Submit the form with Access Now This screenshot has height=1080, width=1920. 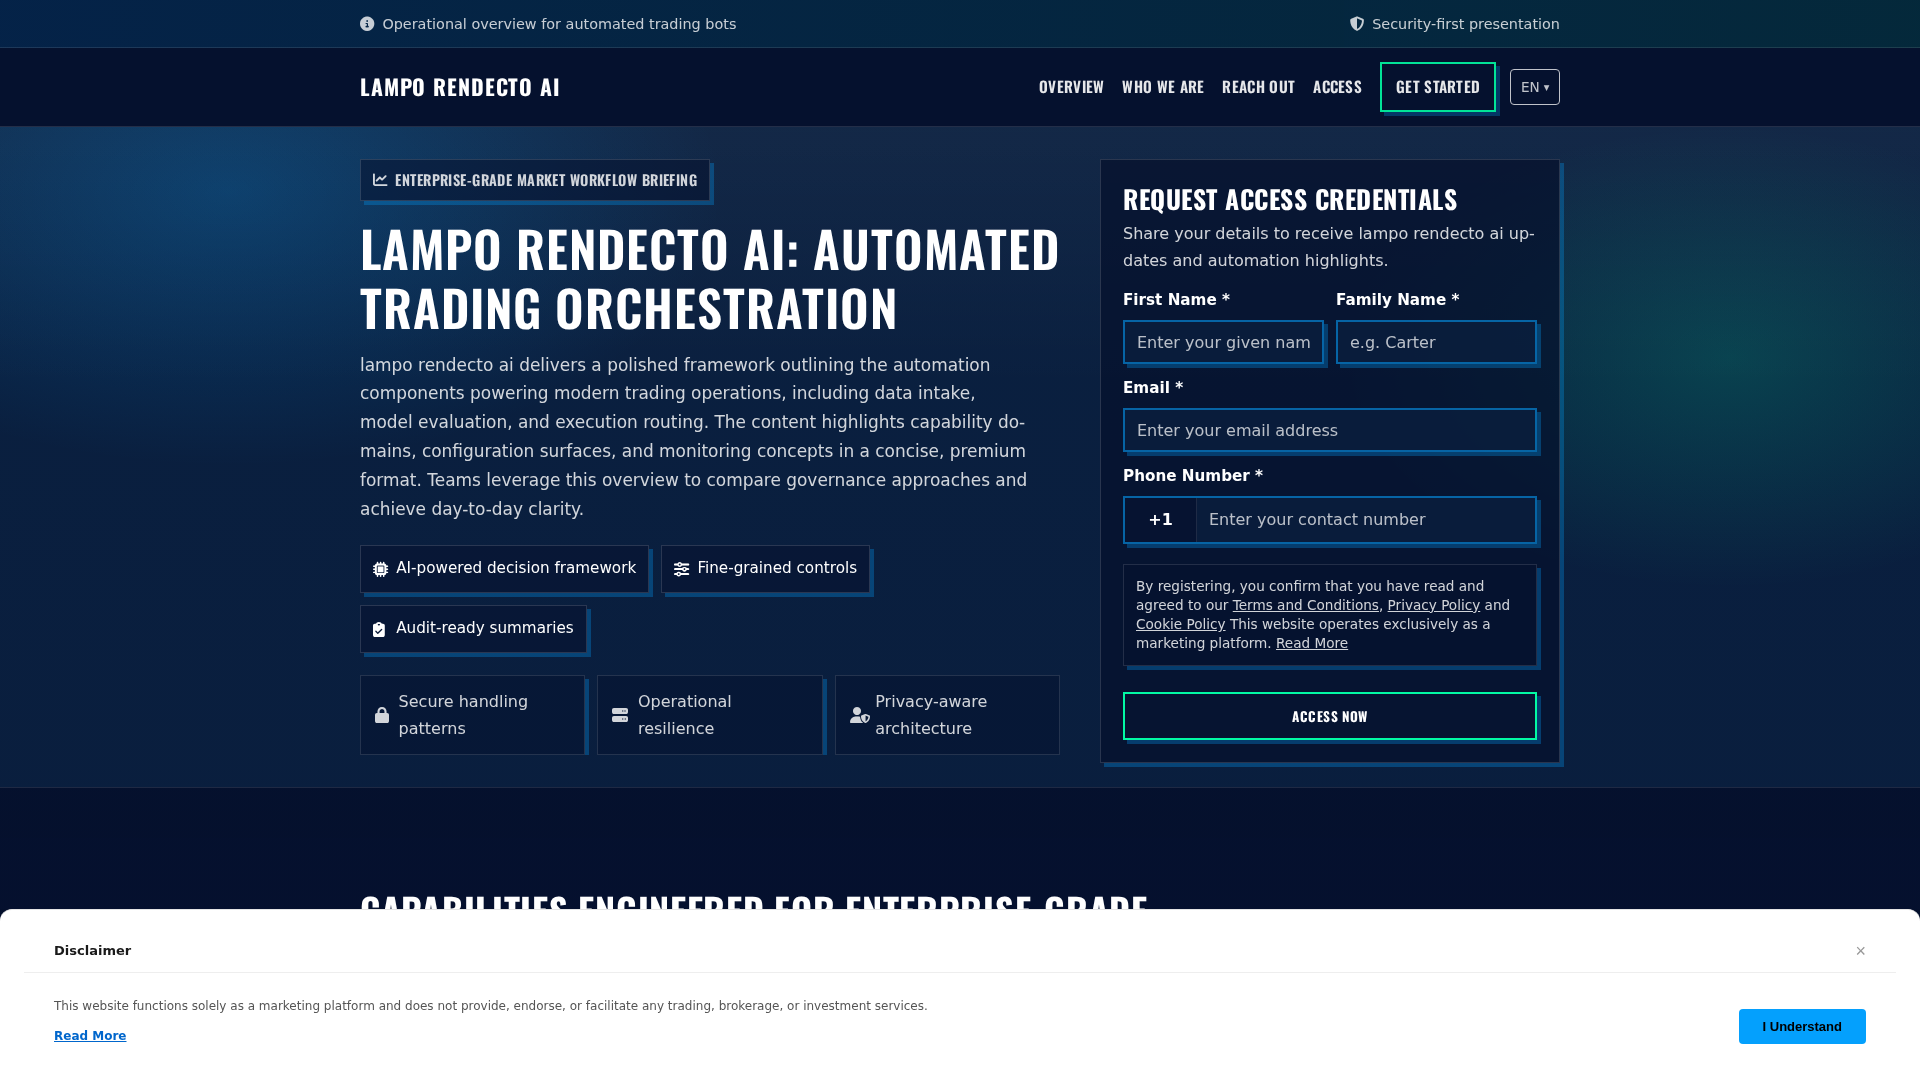pos(1330,716)
